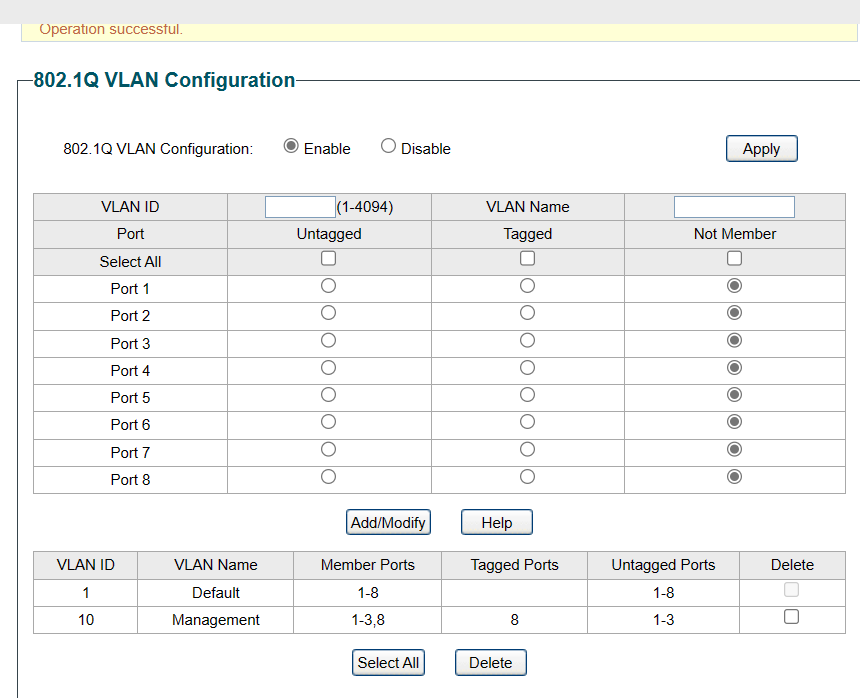The height and width of the screenshot is (698, 860).
Task: Check Select All Not Member checkbox
Action: pyautogui.click(x=735, y=258)
